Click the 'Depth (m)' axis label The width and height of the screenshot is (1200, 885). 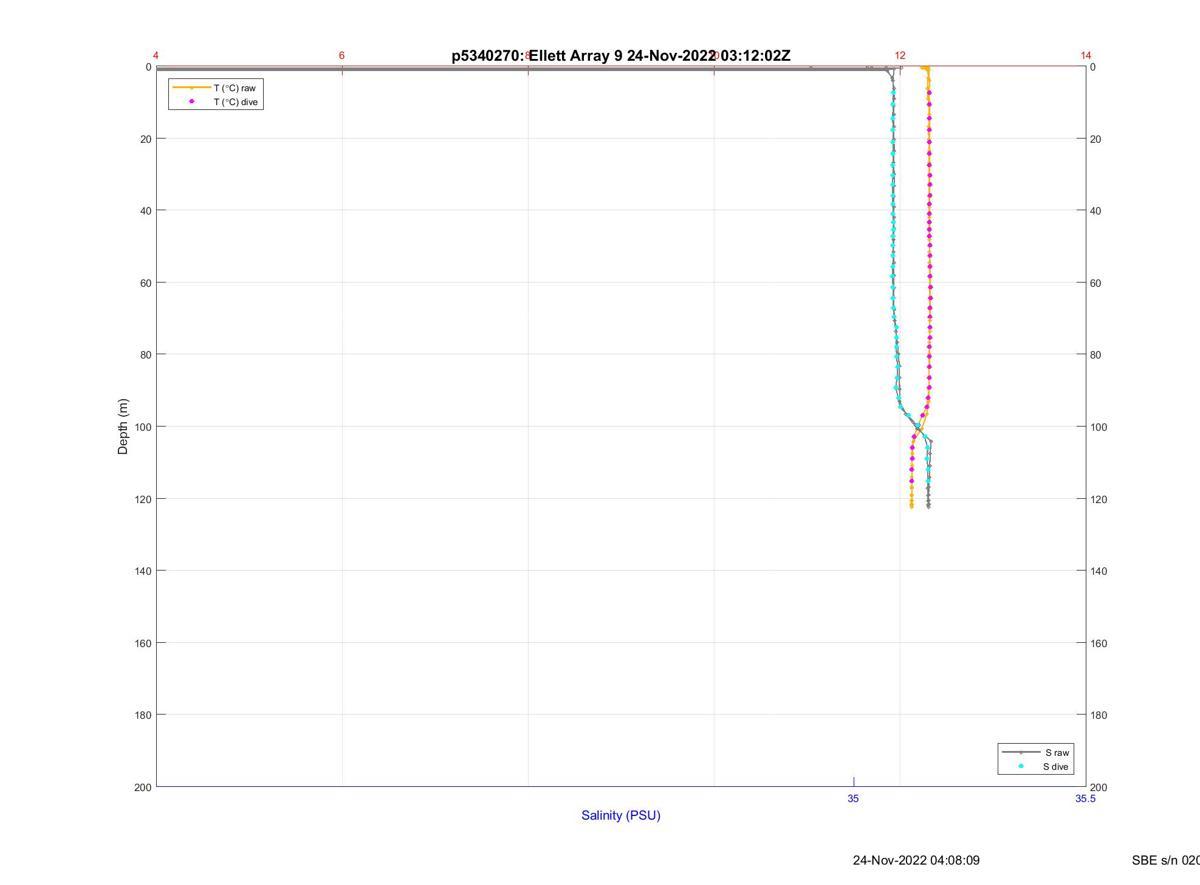click(123, 427)
